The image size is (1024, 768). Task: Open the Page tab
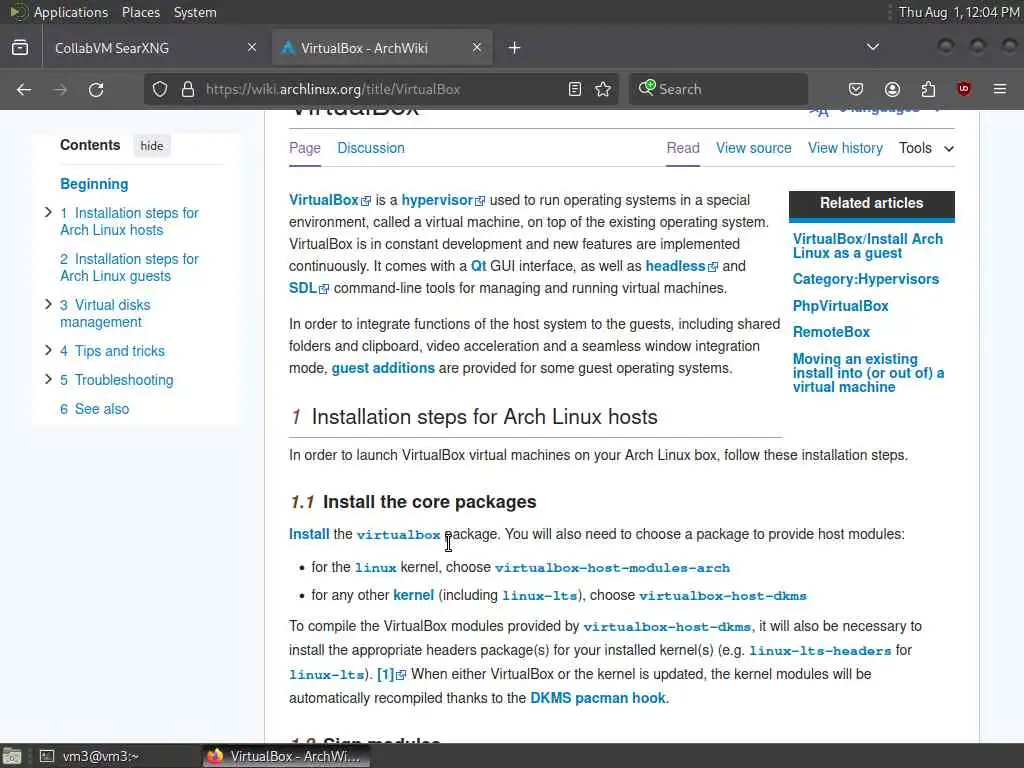pyautogui.click(x=305, y=148)
